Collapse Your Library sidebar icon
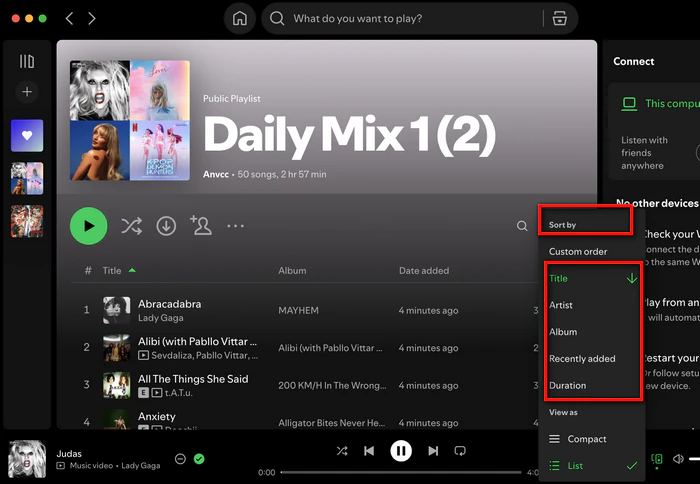700x484 pixels. (27, 61)
